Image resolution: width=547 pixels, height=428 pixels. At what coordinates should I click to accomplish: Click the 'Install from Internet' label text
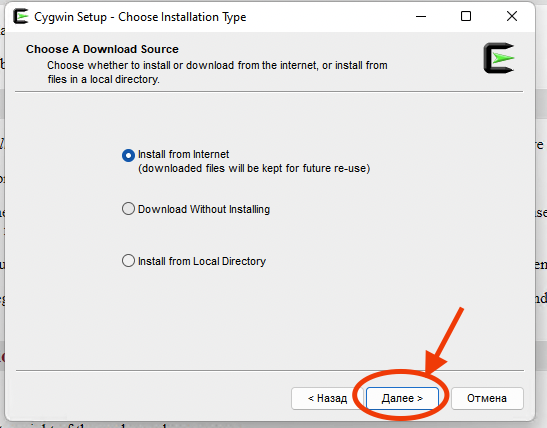point(183,154)
